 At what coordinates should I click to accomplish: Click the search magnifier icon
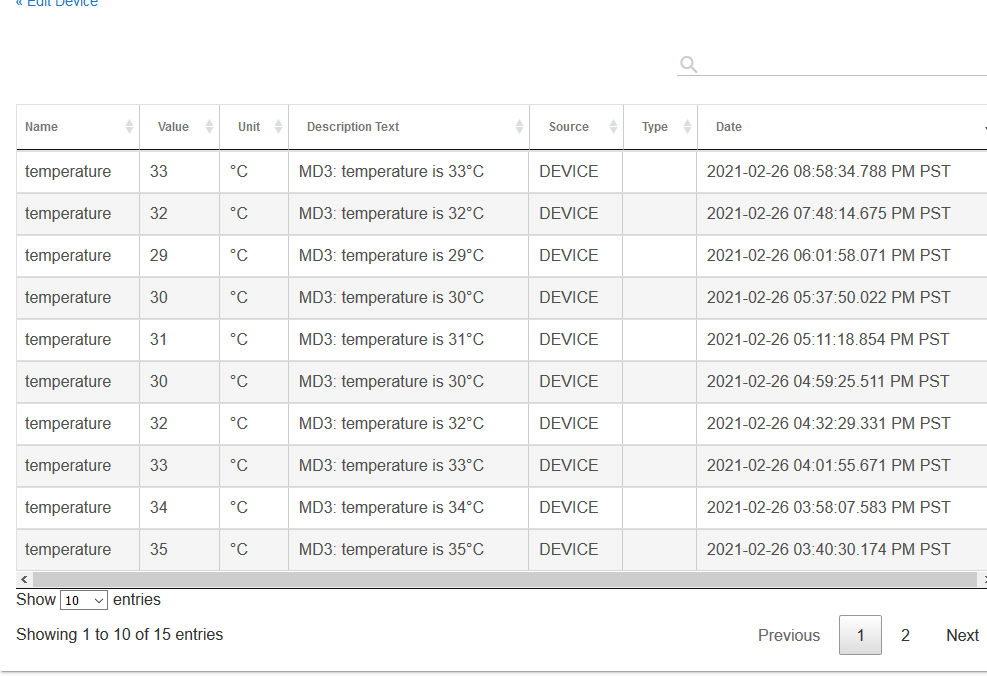tap(688, 65)
